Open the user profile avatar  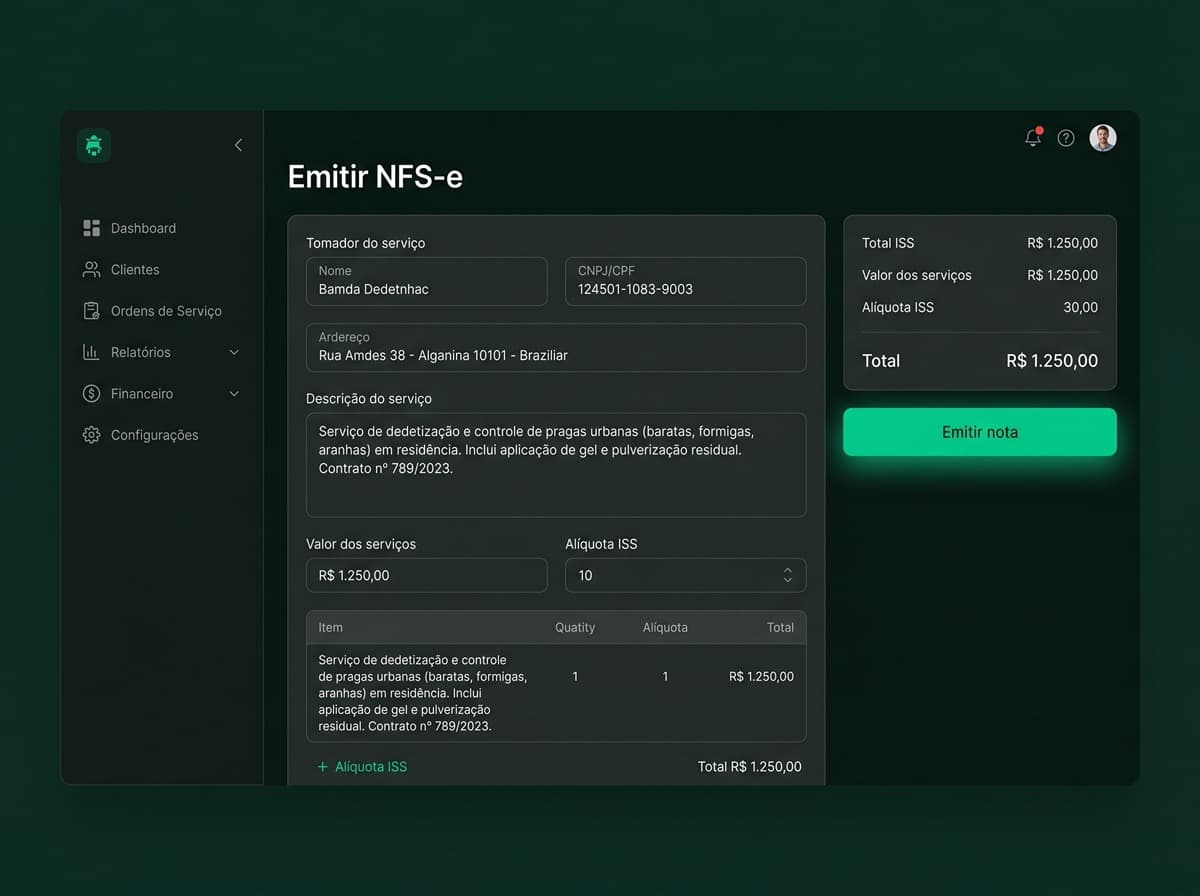click(x=1103, y=138)
